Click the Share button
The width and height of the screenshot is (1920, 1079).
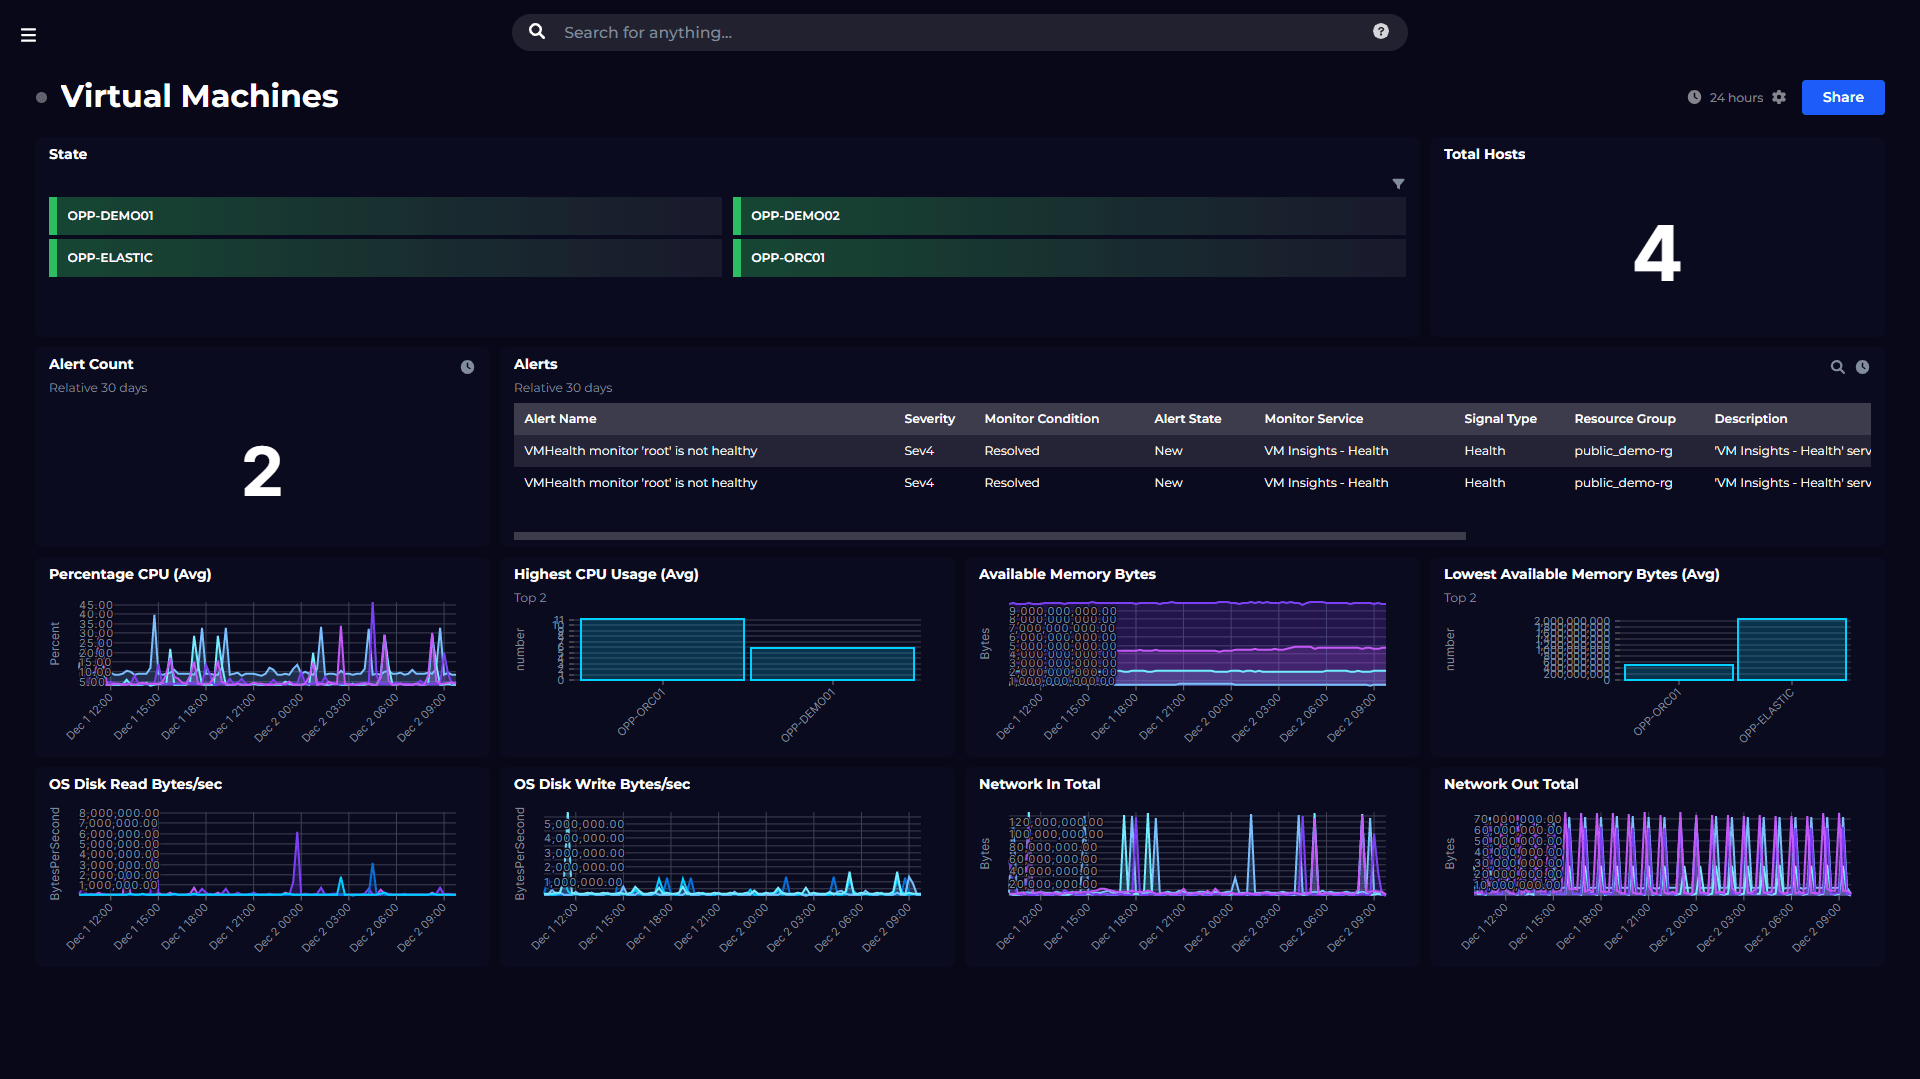click(1842, 97)
